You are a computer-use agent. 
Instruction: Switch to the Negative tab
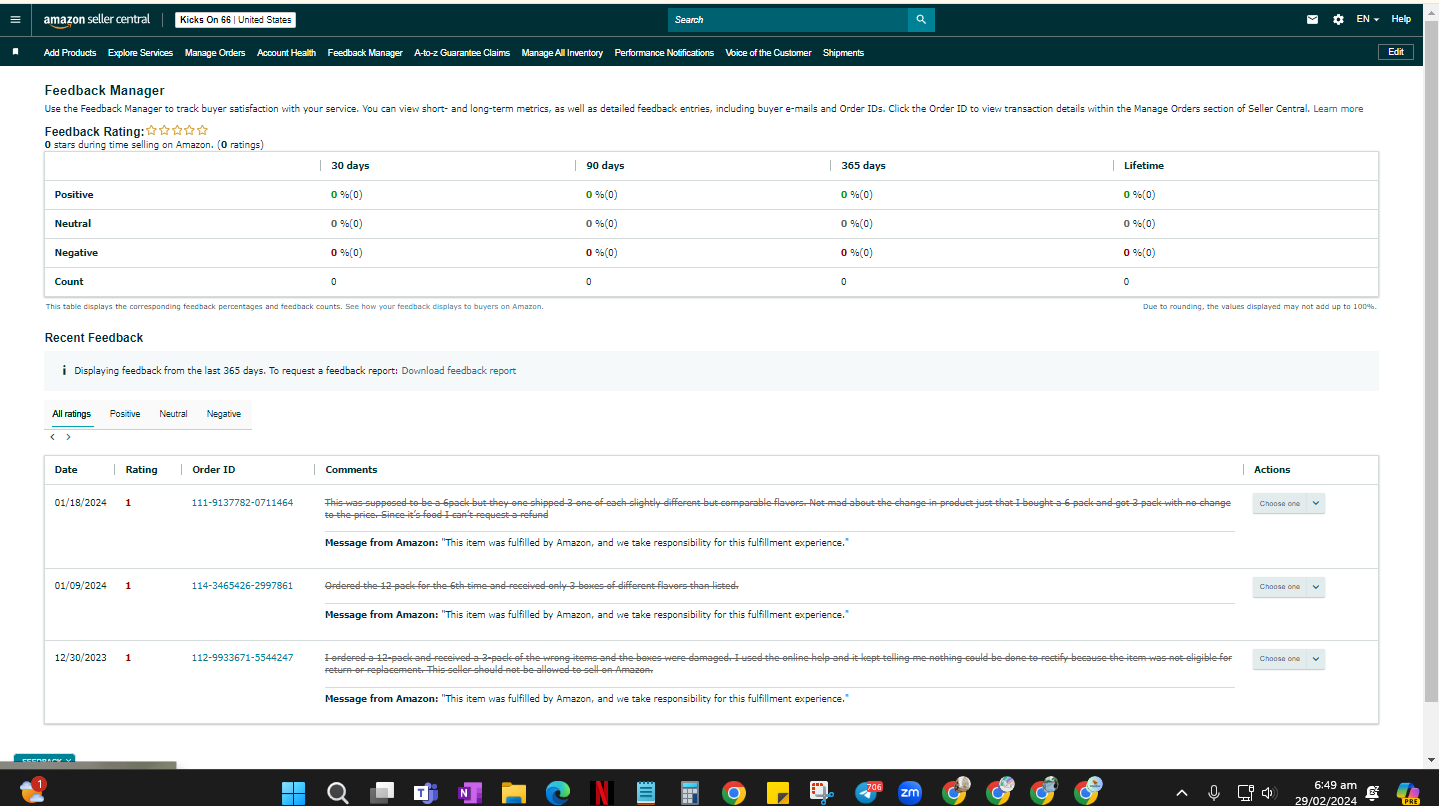coord(224,414)
